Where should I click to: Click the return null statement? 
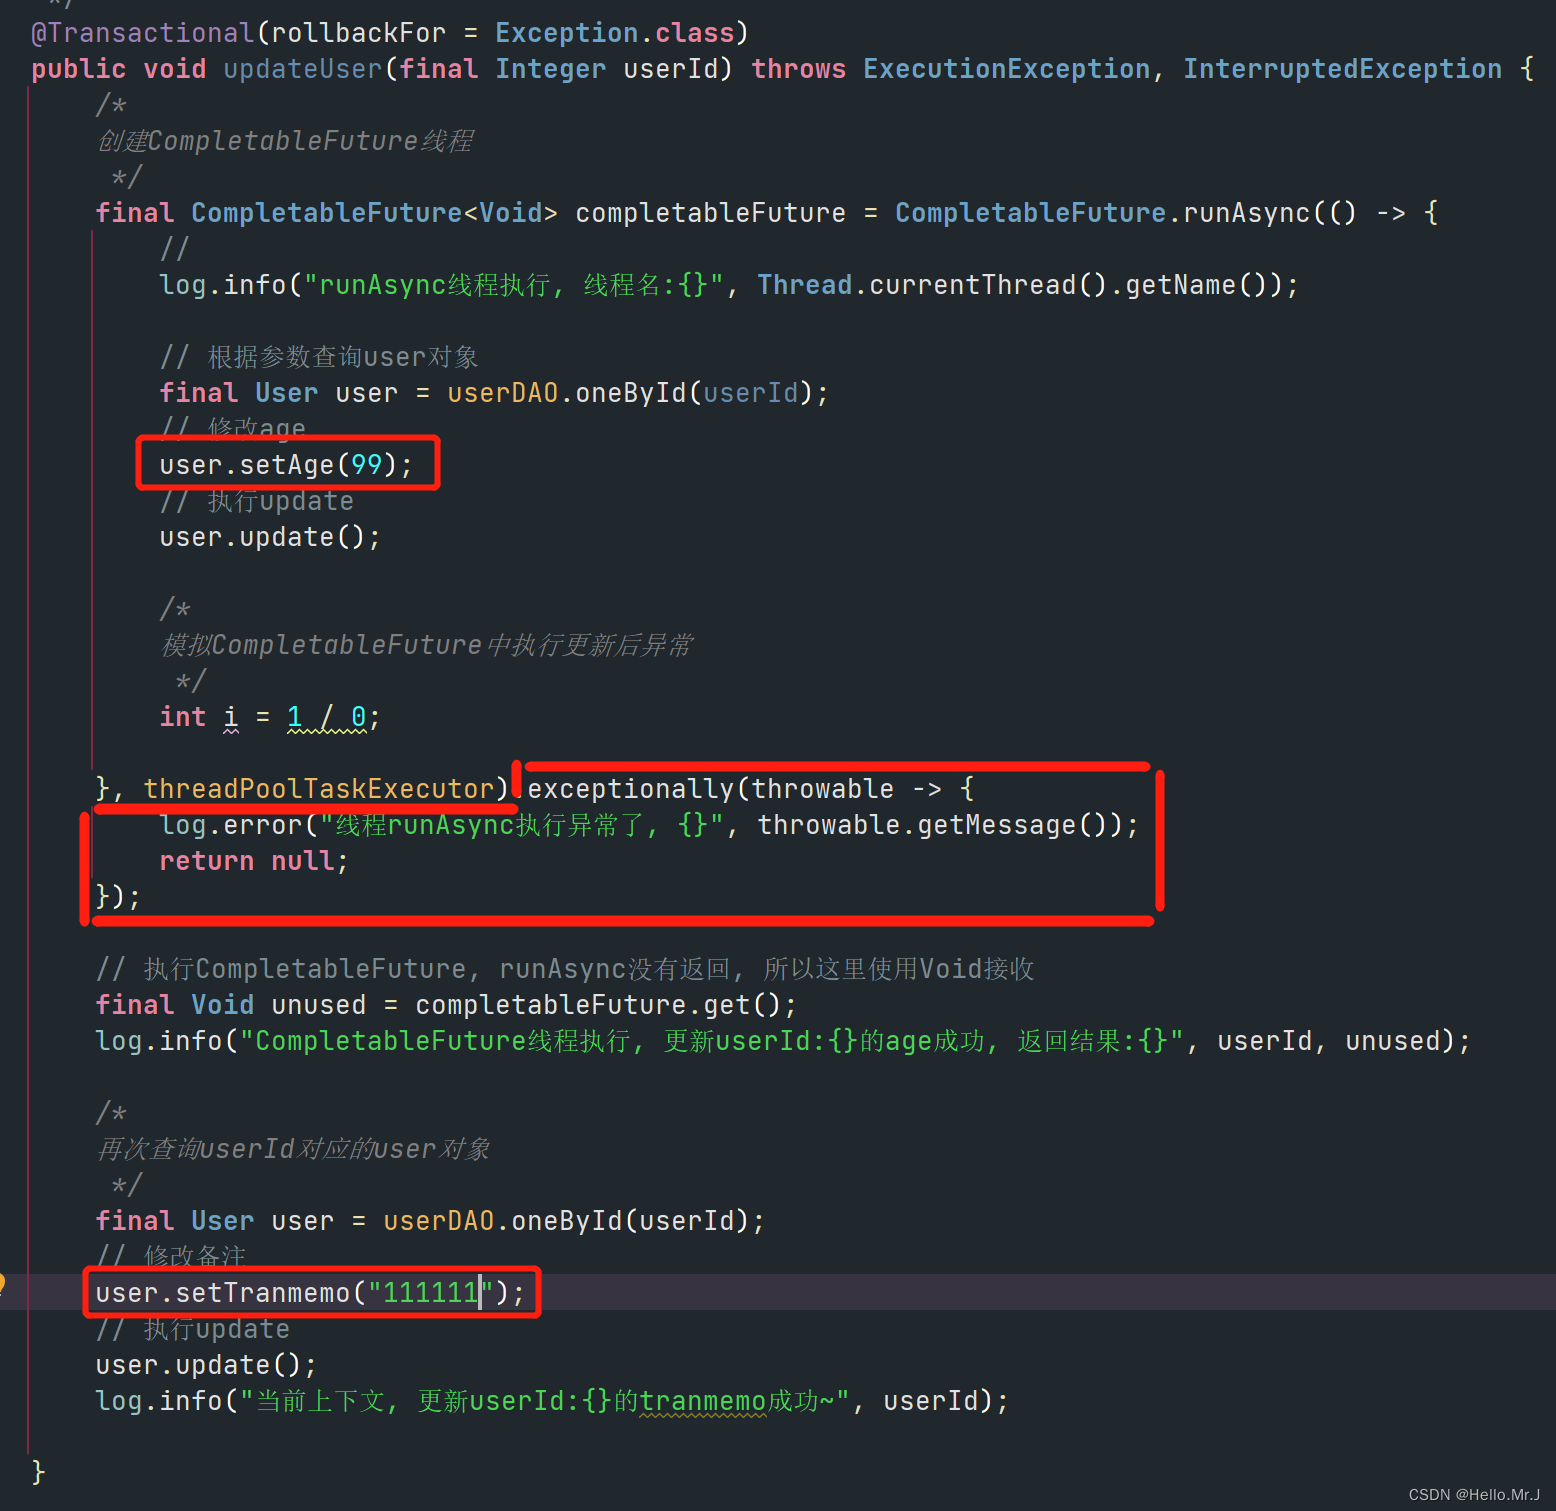[254, 861]
